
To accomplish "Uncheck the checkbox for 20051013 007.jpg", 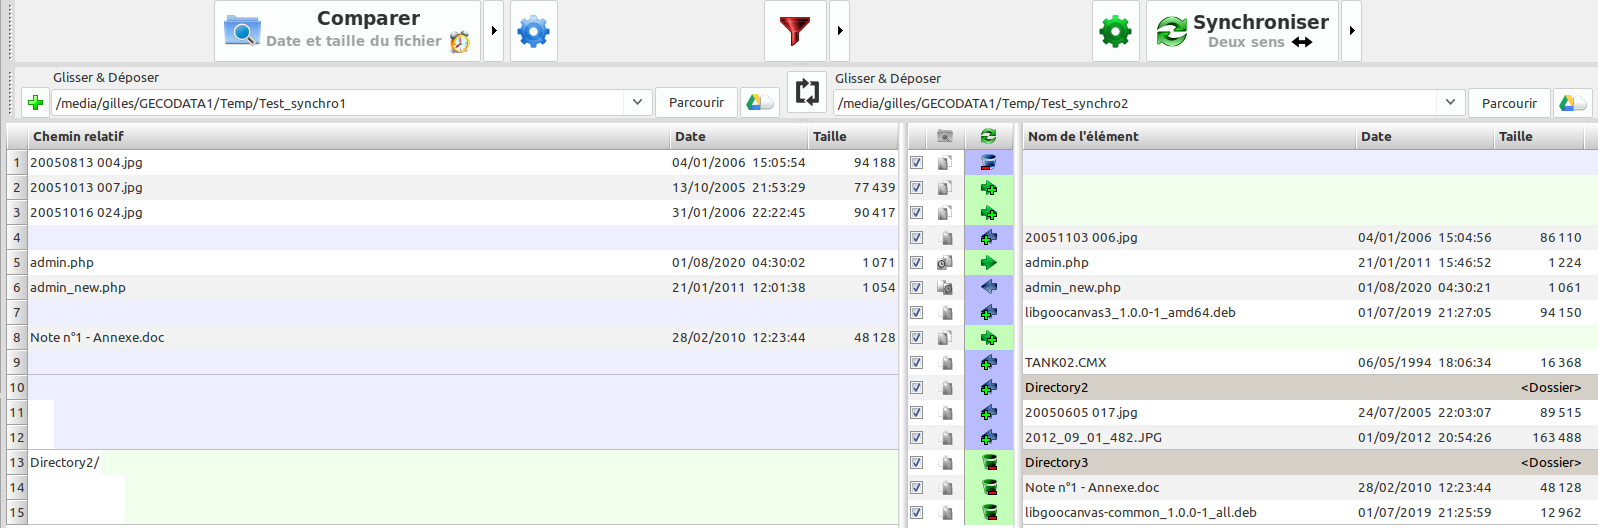I will (x=916, y=187).
